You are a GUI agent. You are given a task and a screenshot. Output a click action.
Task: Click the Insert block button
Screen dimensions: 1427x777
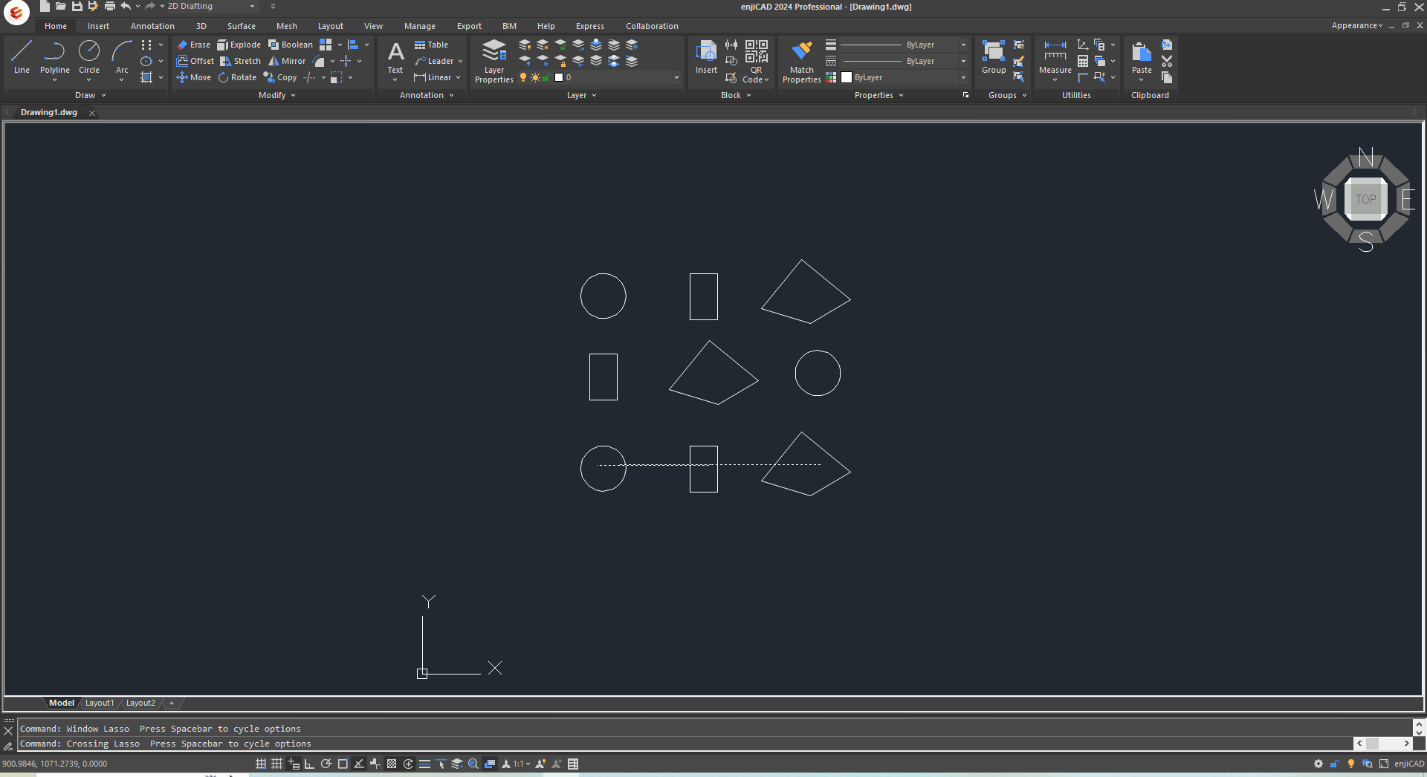706,57
